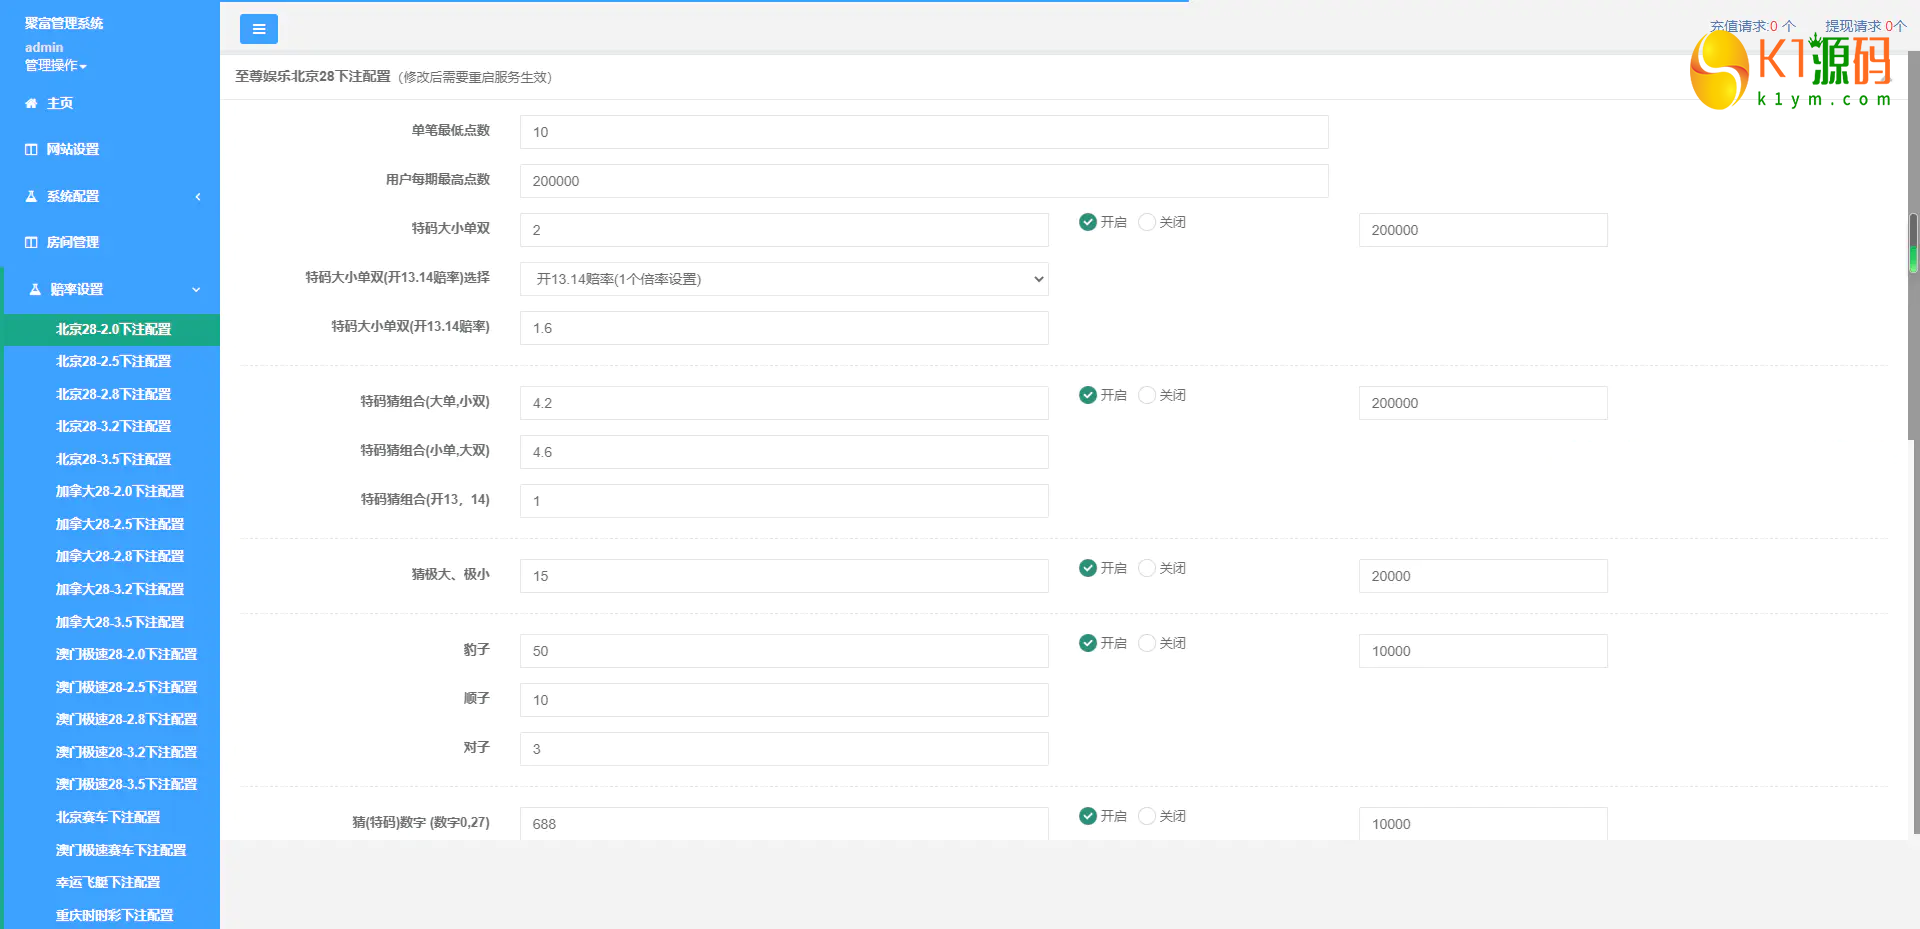Image resolution: width=1920 pixels, height=929 pixels.
Task: Select 关闭 radio for 猜极大、极小
Action: [x=1147, y=568]
